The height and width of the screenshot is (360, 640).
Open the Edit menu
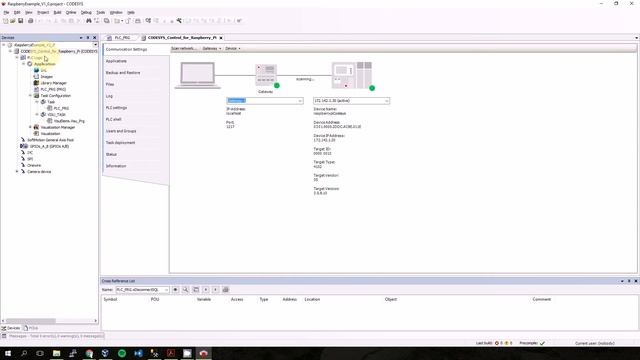click(x=17, y=13)
